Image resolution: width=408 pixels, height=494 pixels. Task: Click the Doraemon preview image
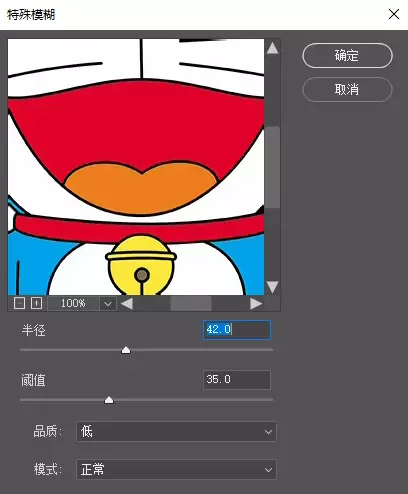[x=136, y=167]
